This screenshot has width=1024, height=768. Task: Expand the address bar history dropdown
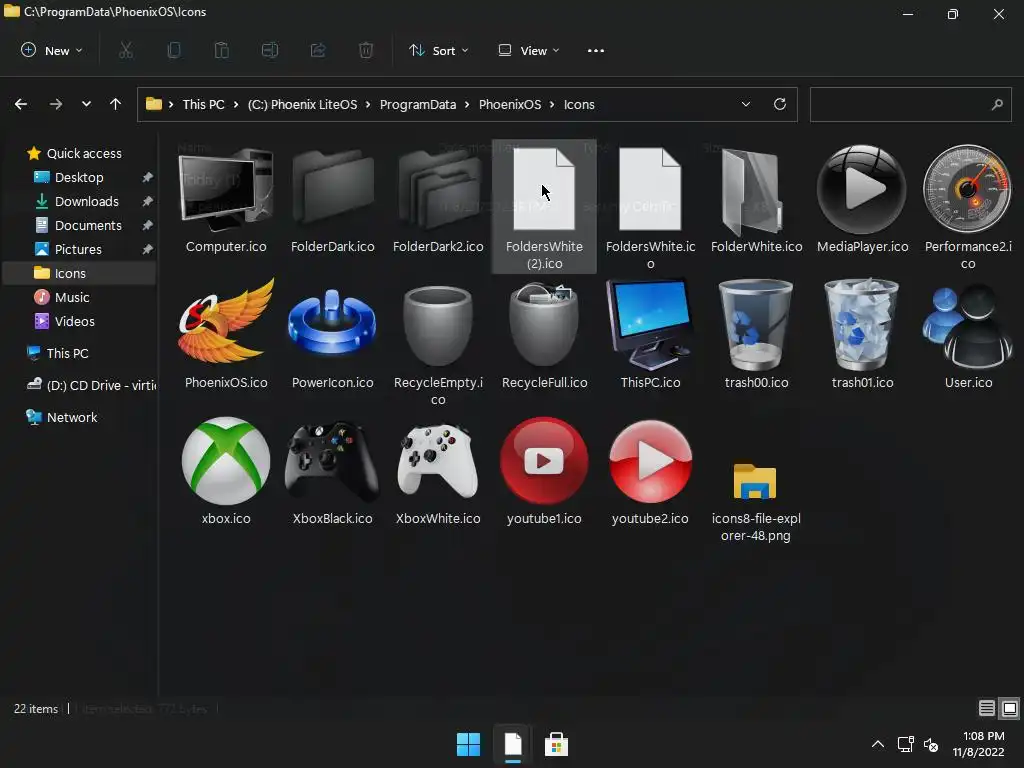[746, 104]
